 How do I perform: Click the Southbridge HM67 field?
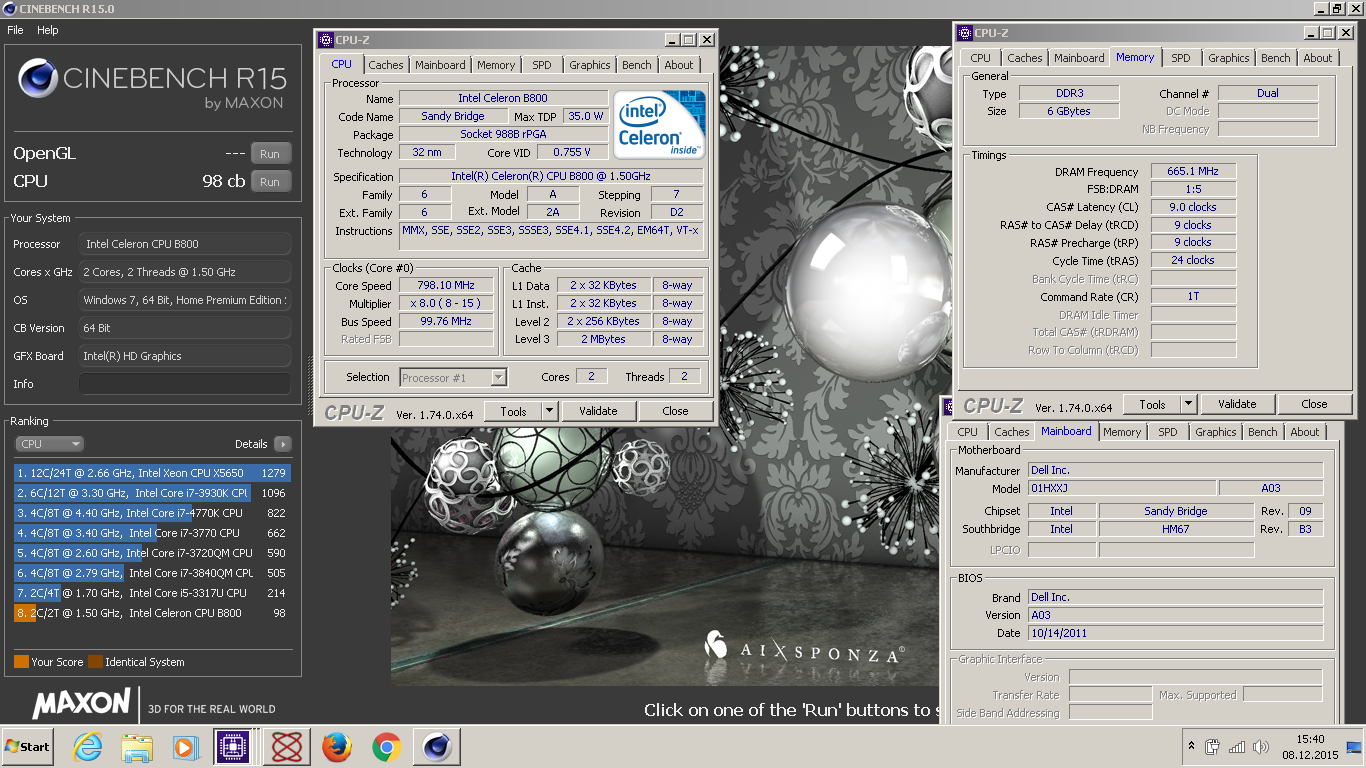click(1176, 529)
